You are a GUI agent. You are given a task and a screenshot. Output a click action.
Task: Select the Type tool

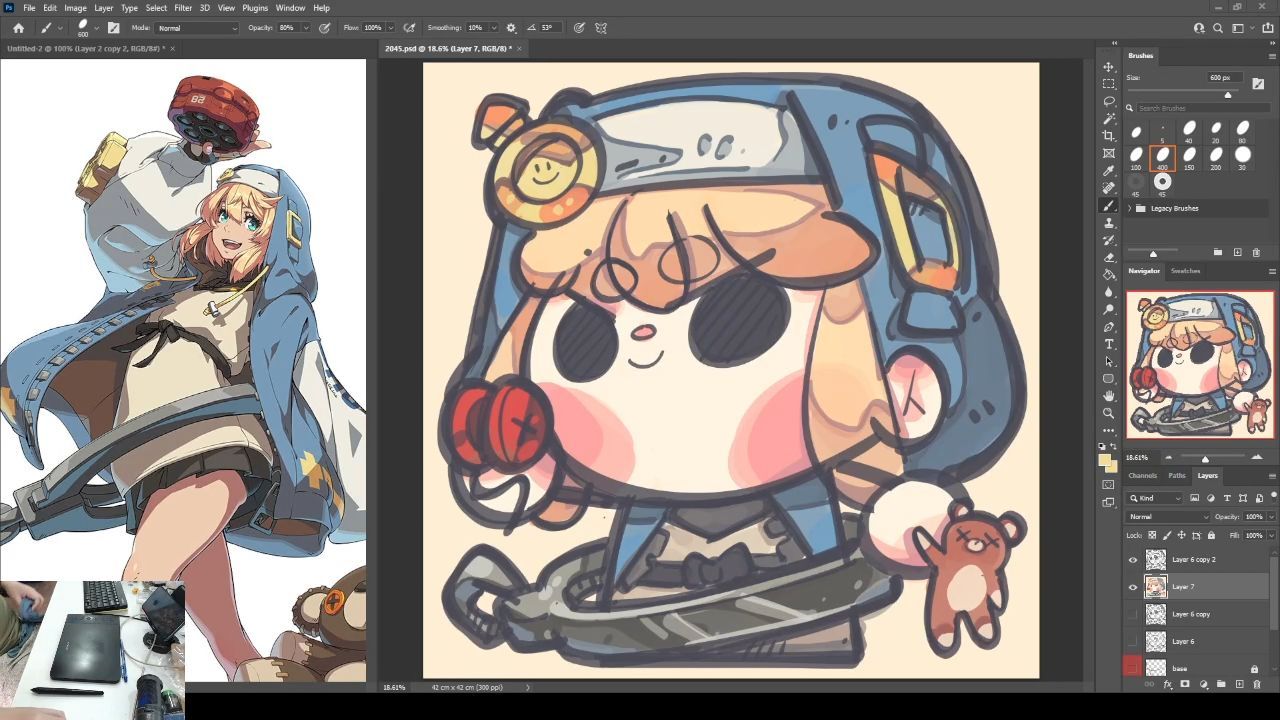click(x=1108, y=344)
